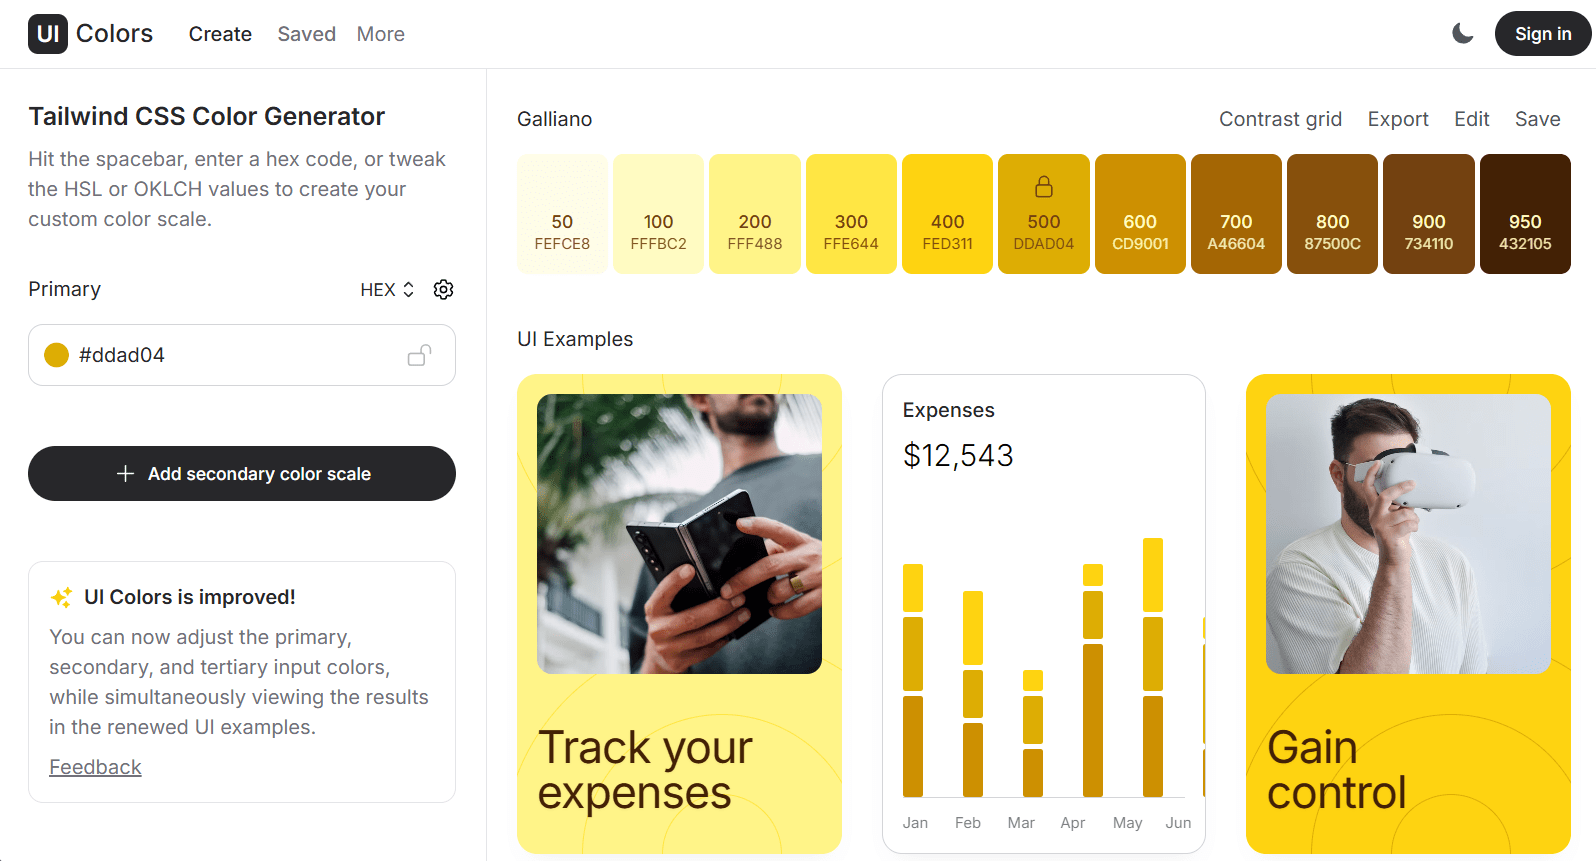
Task: Select the 950 swatch 432105
Action: 1525,214
